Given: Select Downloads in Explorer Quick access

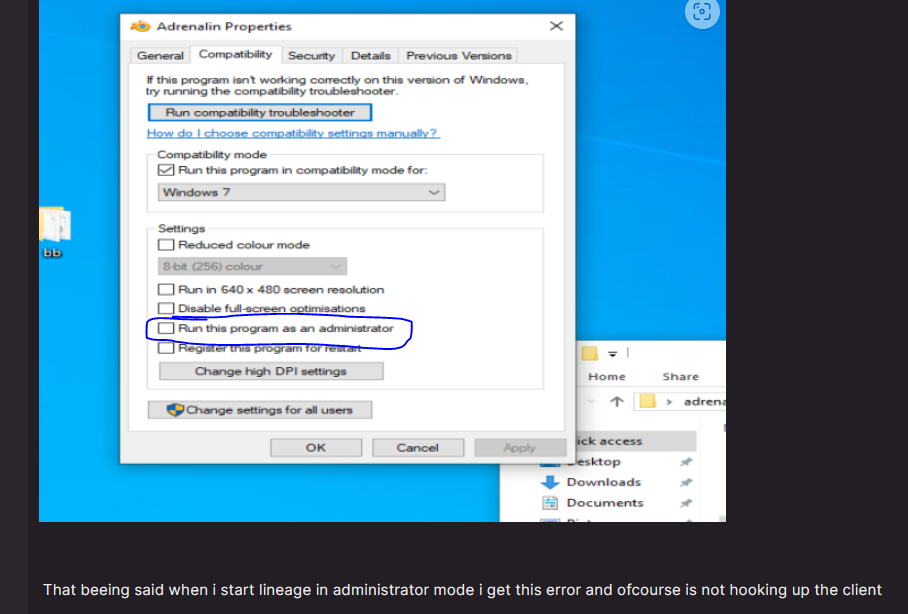Looking at the screenshot, I should click(603, 482).
